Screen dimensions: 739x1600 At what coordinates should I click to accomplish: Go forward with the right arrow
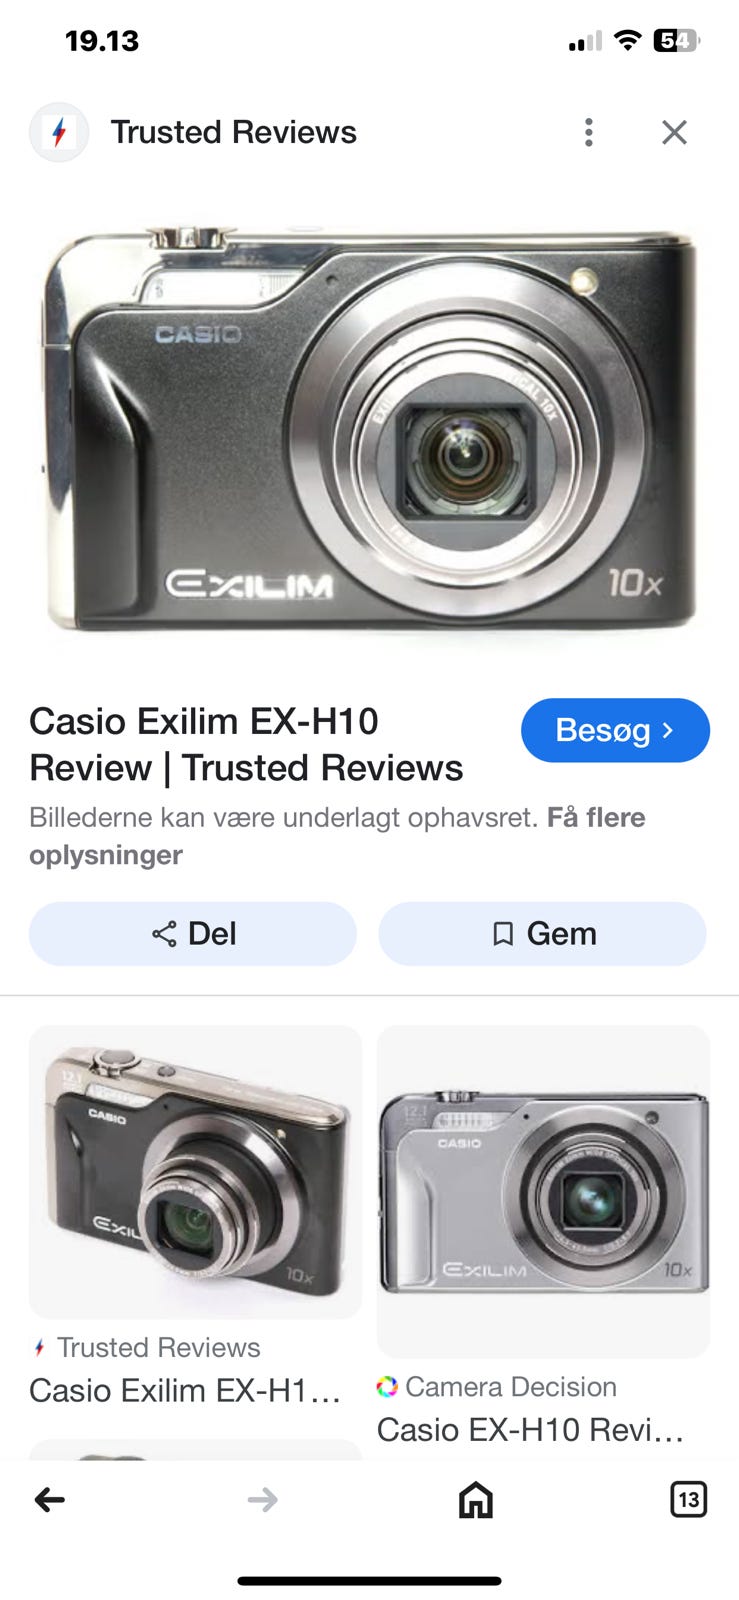point(262,1499)
